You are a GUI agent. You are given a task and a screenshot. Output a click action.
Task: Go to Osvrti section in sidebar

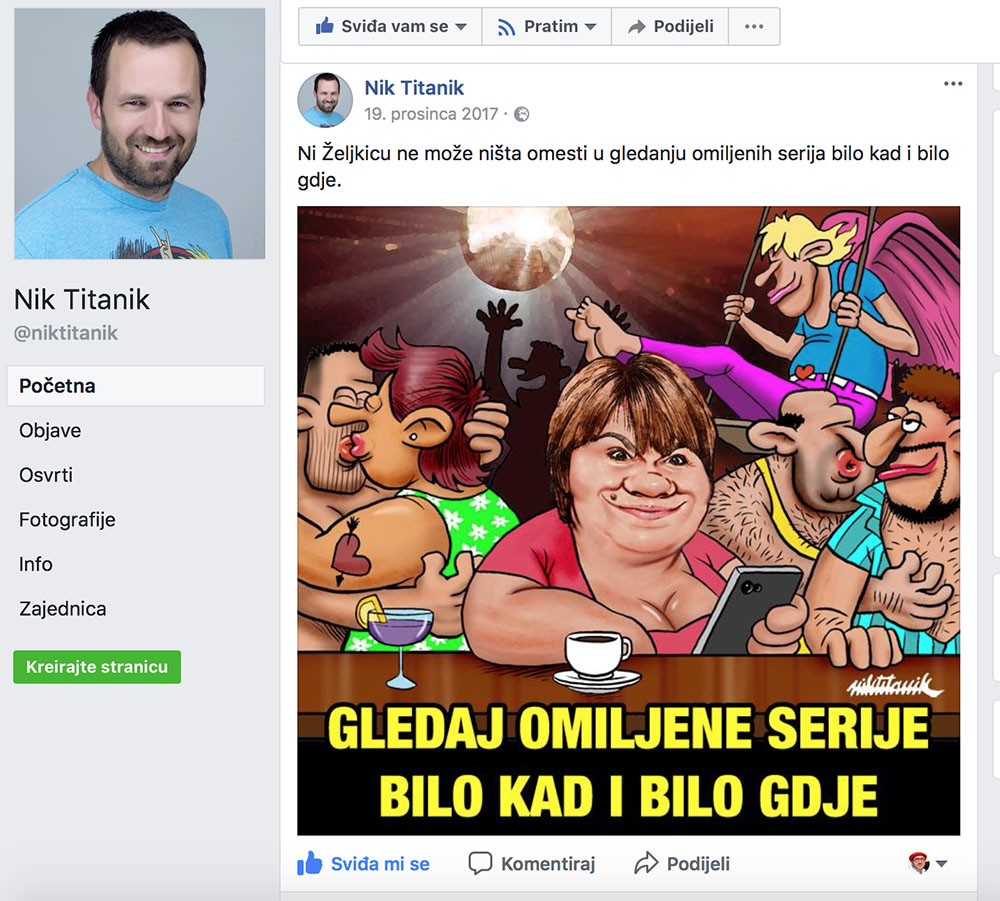pyautogui.click(x=46, y=475)
